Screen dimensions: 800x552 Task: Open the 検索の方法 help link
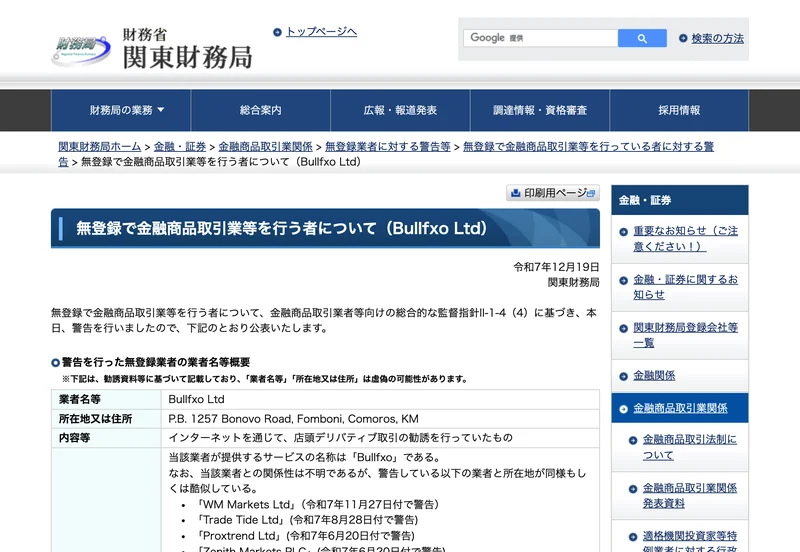point(717,38)
